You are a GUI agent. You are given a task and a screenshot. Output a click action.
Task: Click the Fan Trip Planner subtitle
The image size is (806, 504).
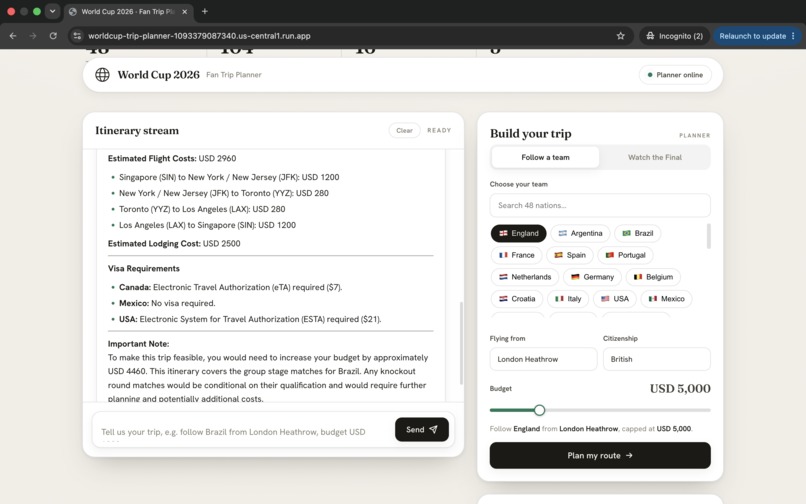point(234,75)
